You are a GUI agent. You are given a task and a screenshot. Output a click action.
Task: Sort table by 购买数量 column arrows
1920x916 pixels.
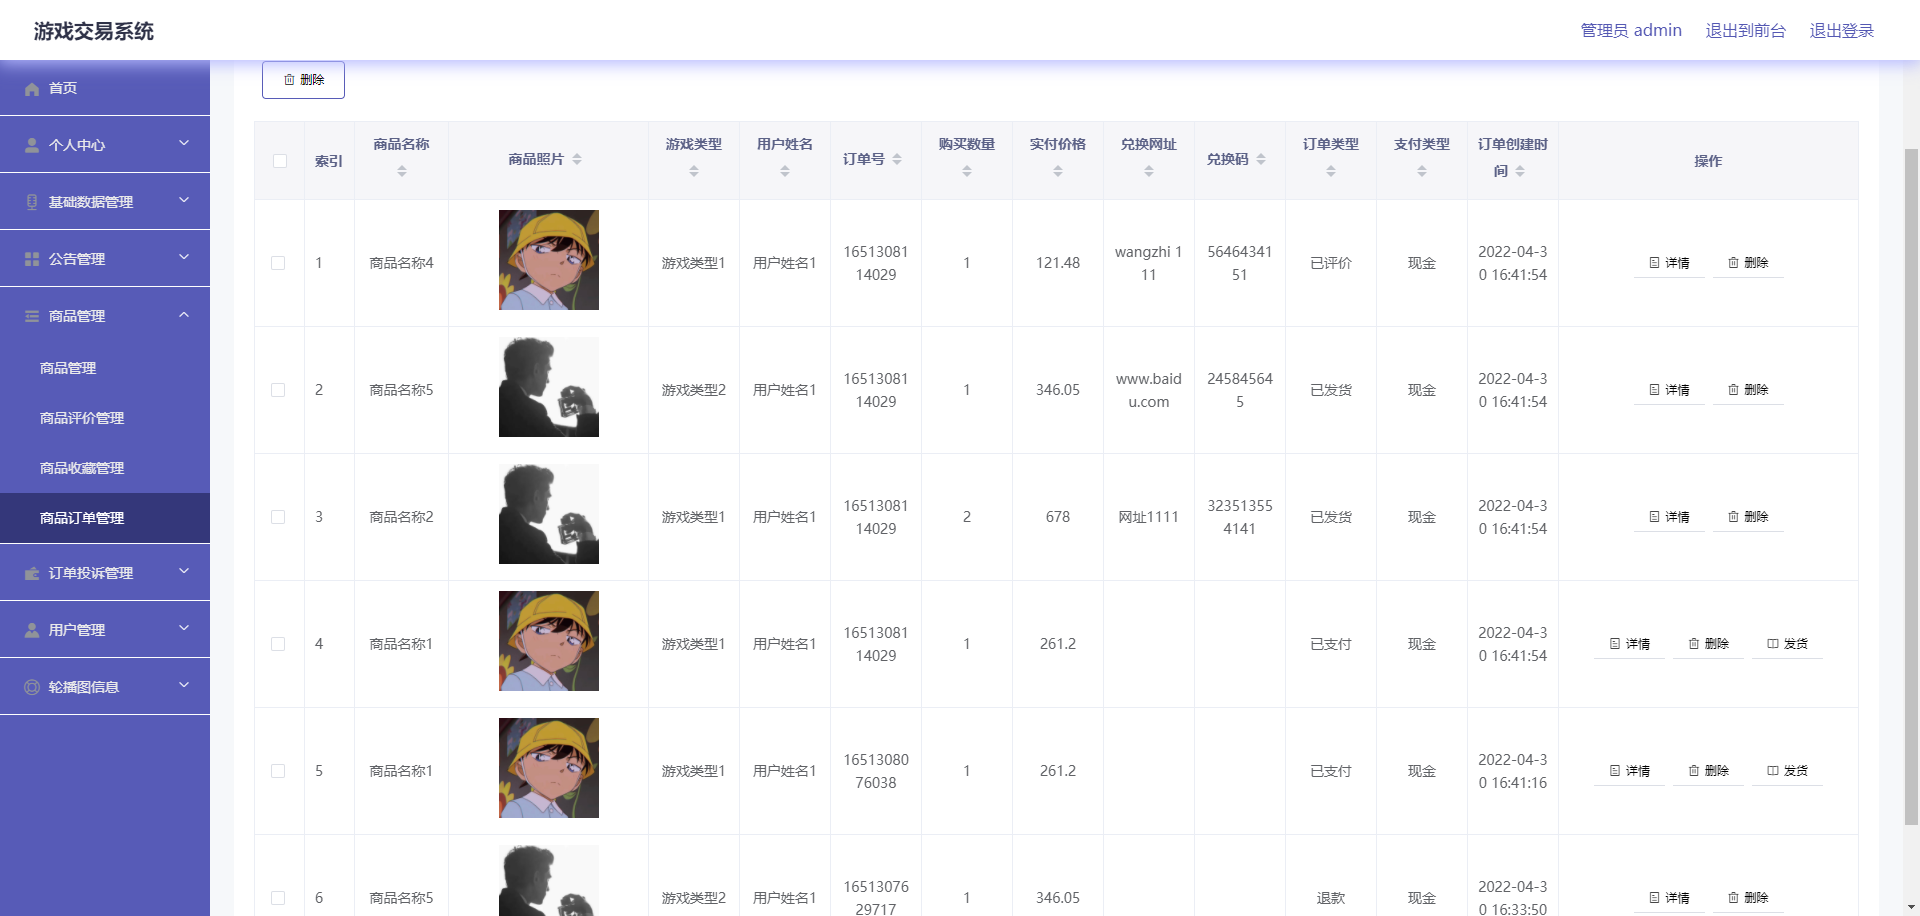click(967, 171)
